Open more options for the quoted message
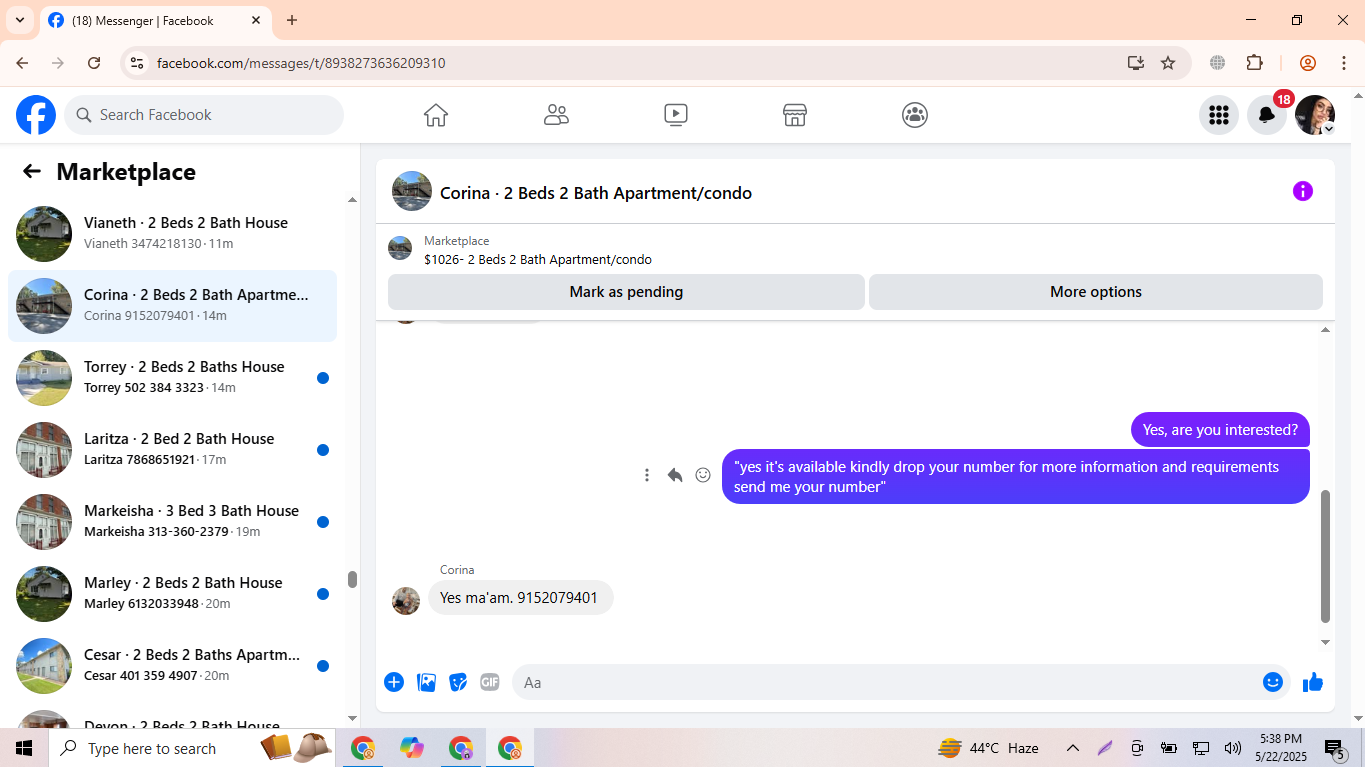1365x767 pixels. 647,475
